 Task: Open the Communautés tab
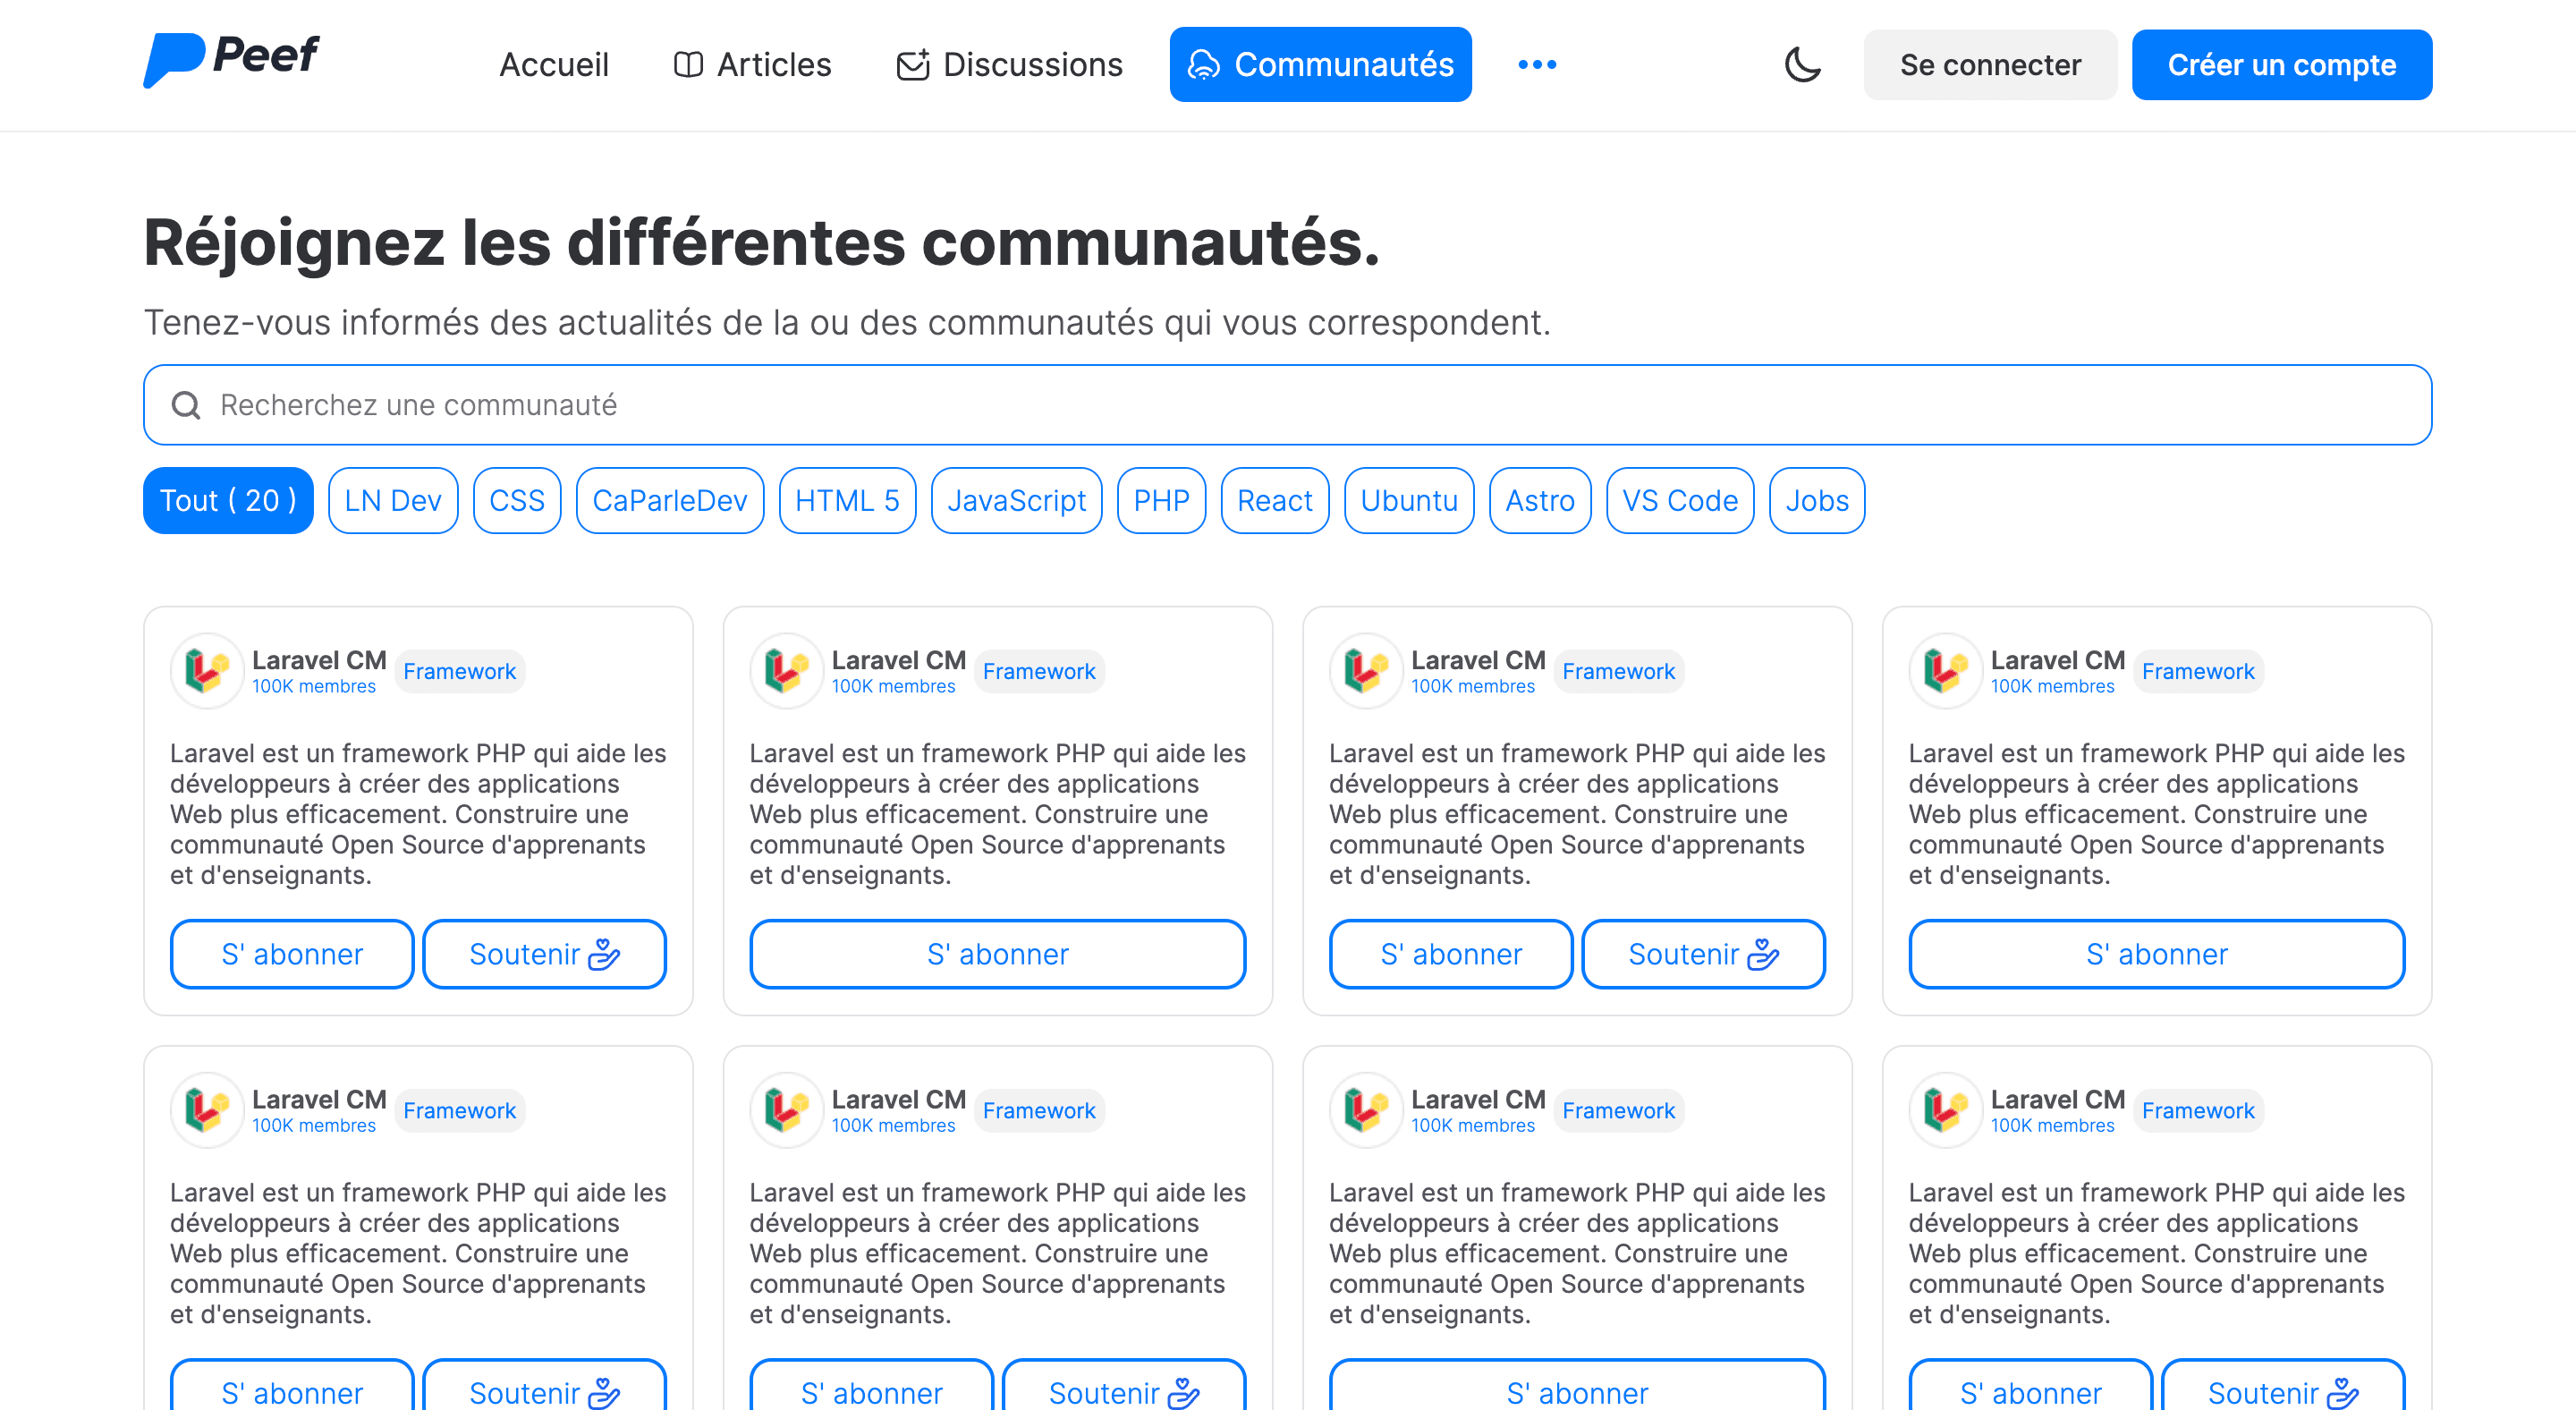pyautogui.click(x=1320, y=65)
